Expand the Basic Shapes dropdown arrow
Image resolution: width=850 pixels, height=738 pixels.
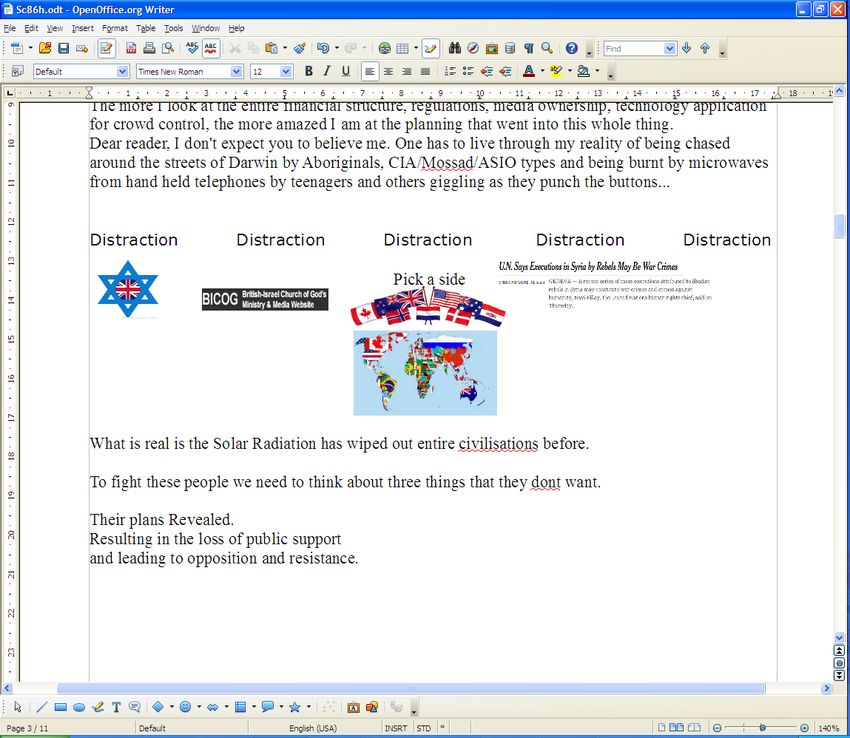pyautogui.click(x=172, y=707)
